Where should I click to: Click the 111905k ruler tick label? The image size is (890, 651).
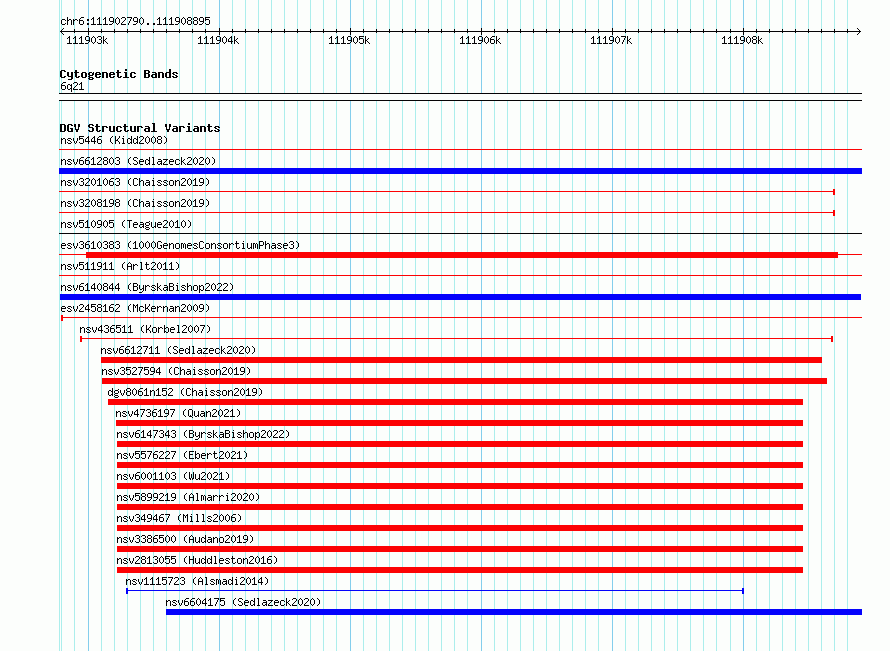coord(349,40)
